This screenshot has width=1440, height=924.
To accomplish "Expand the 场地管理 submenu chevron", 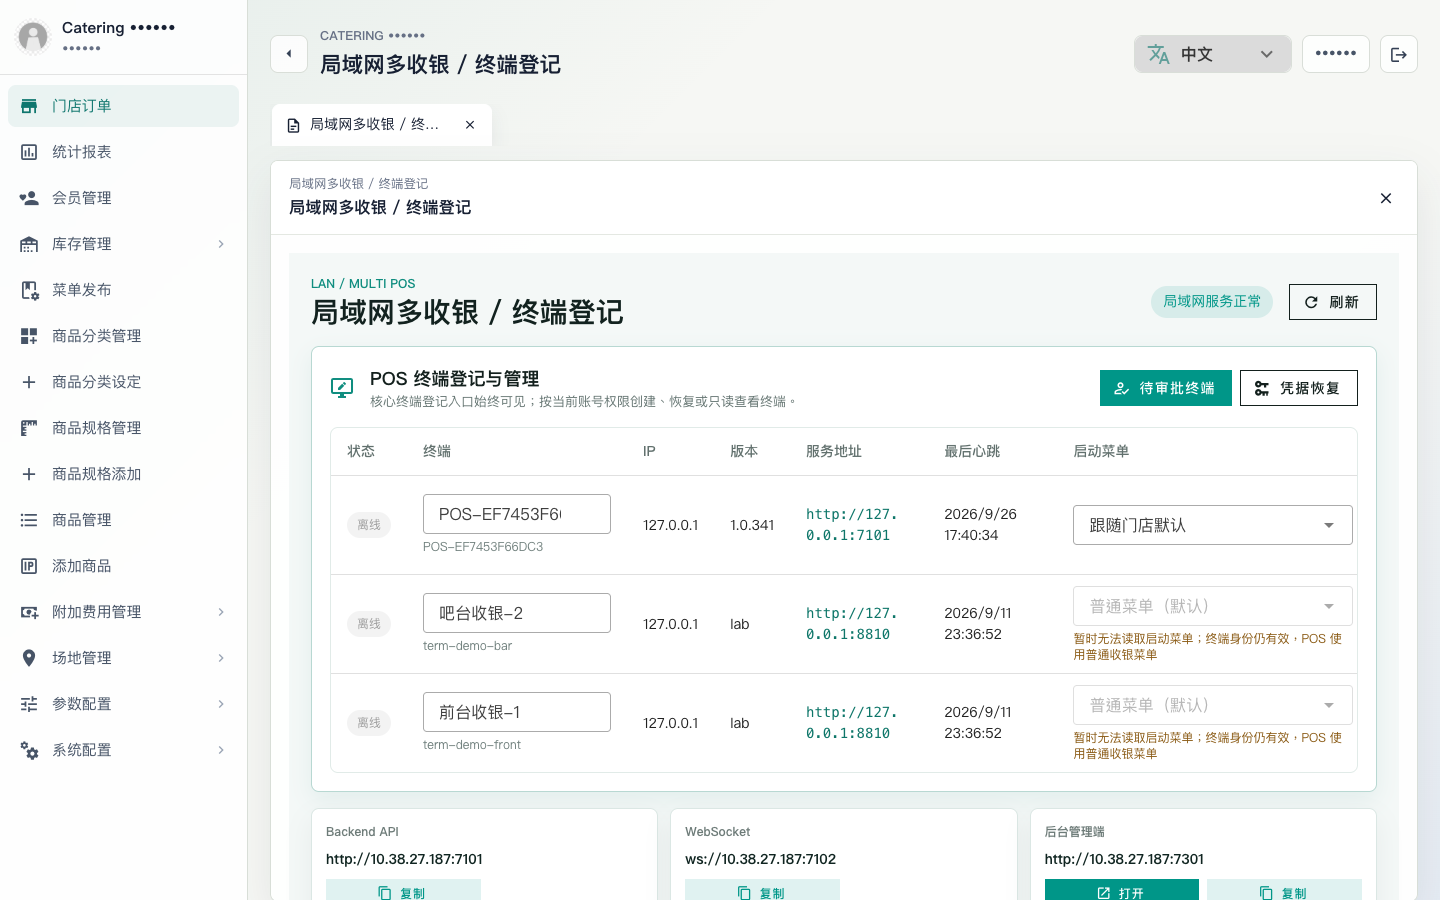I will pyautogui.click(x=221, y=658).
